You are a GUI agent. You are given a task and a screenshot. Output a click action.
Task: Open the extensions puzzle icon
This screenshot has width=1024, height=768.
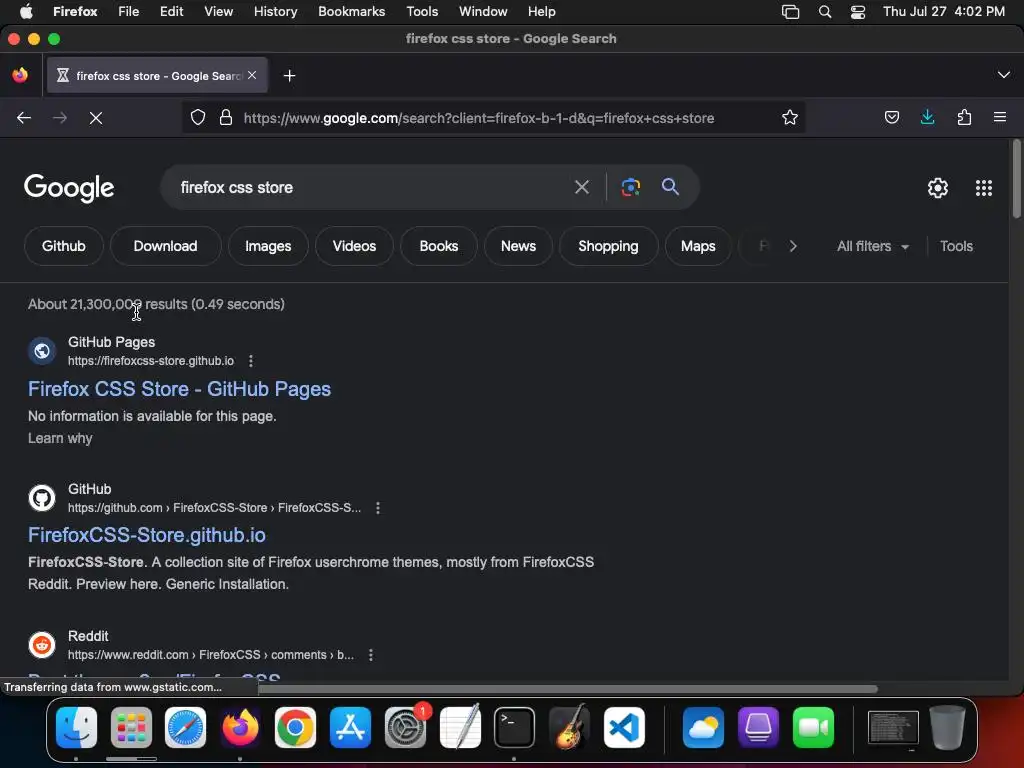(x=964, y=118)
